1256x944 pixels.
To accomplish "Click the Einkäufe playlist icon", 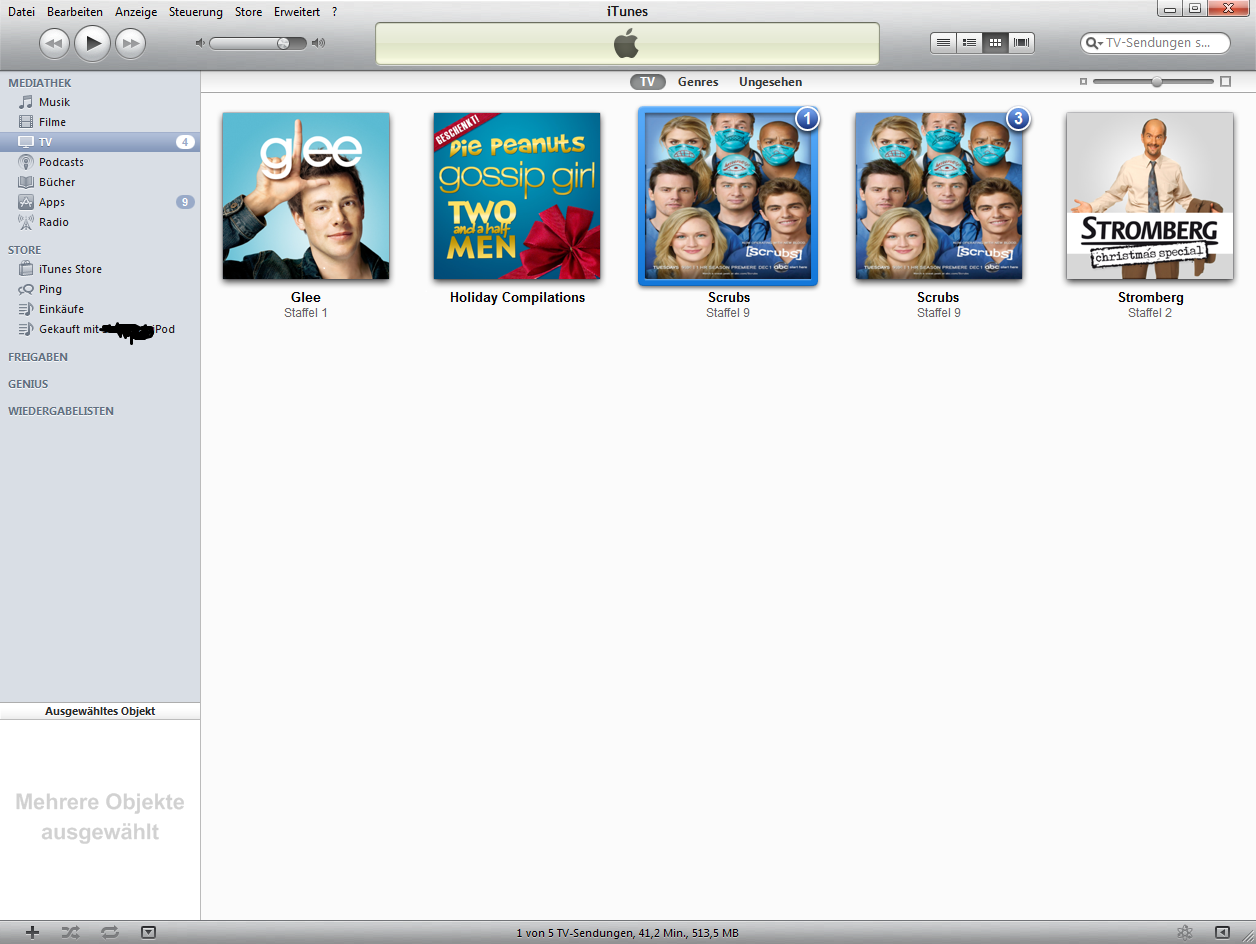I will coord(26,309).
